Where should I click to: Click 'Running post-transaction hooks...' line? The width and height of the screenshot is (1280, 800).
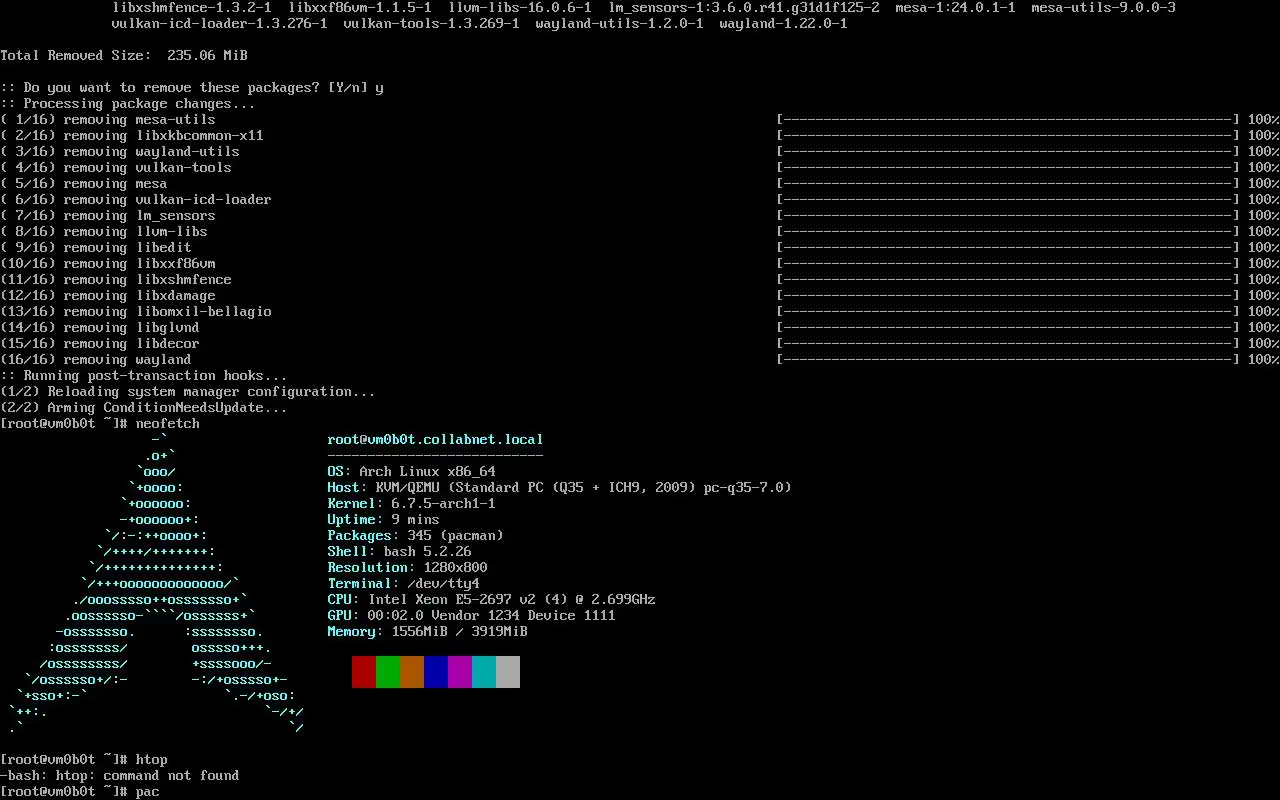coord(144,376)
